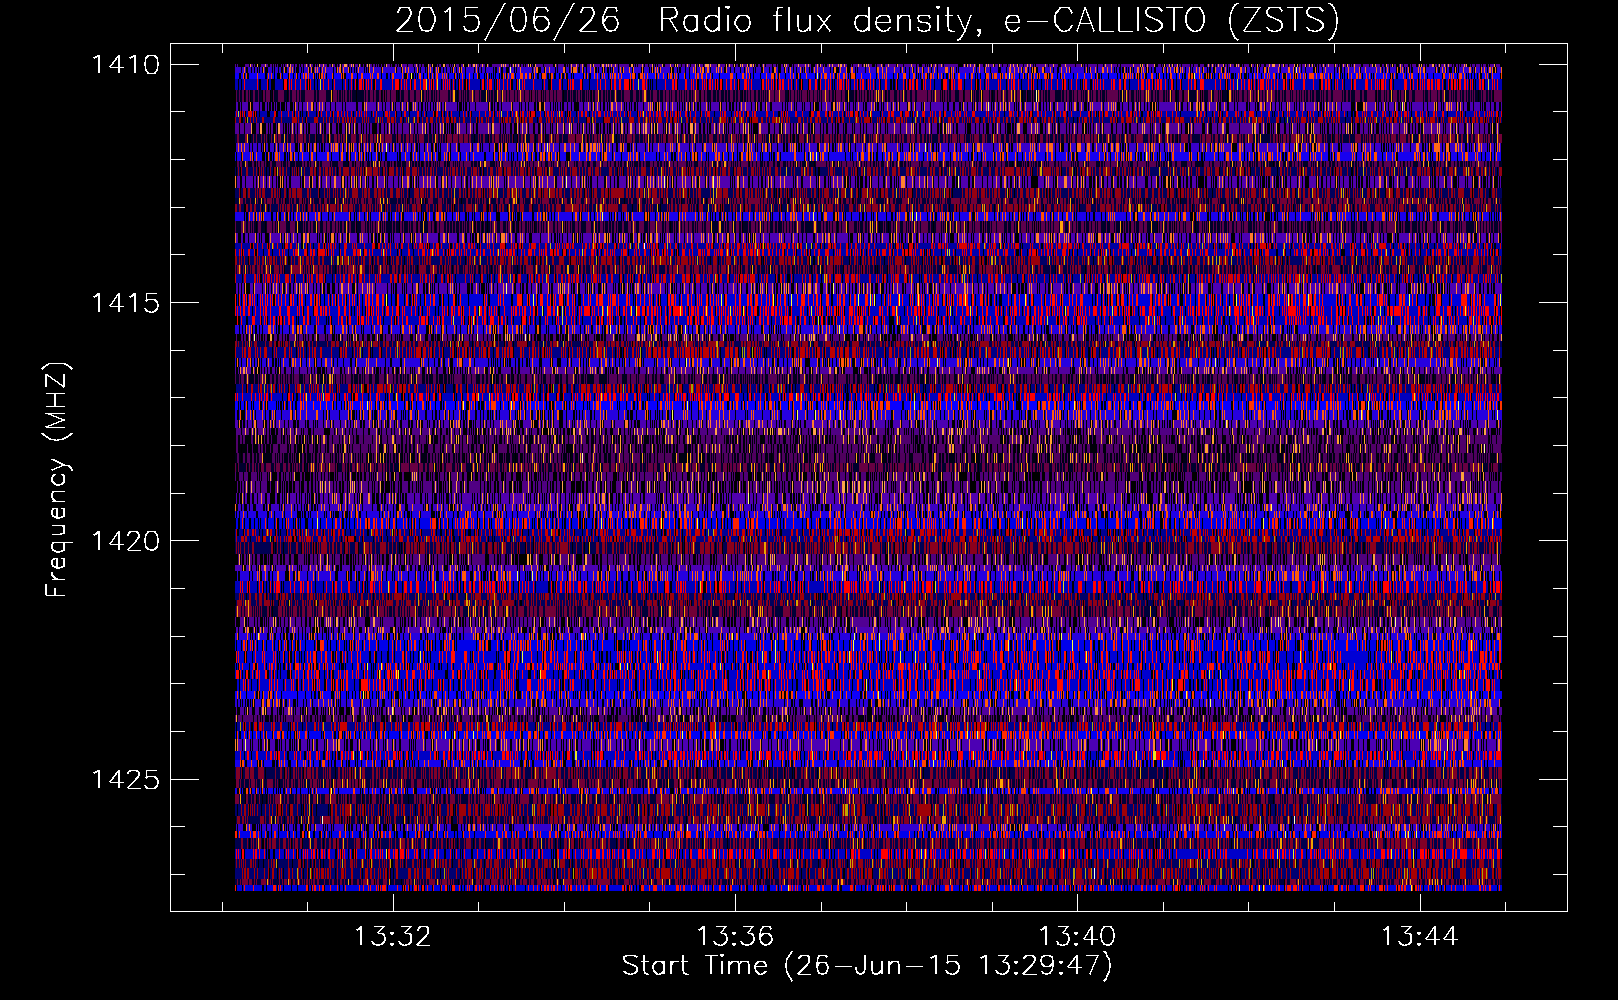1618x1000 pixels.
Task: Click the 13:40 time tick label
Action: [x=1077, y=937]
